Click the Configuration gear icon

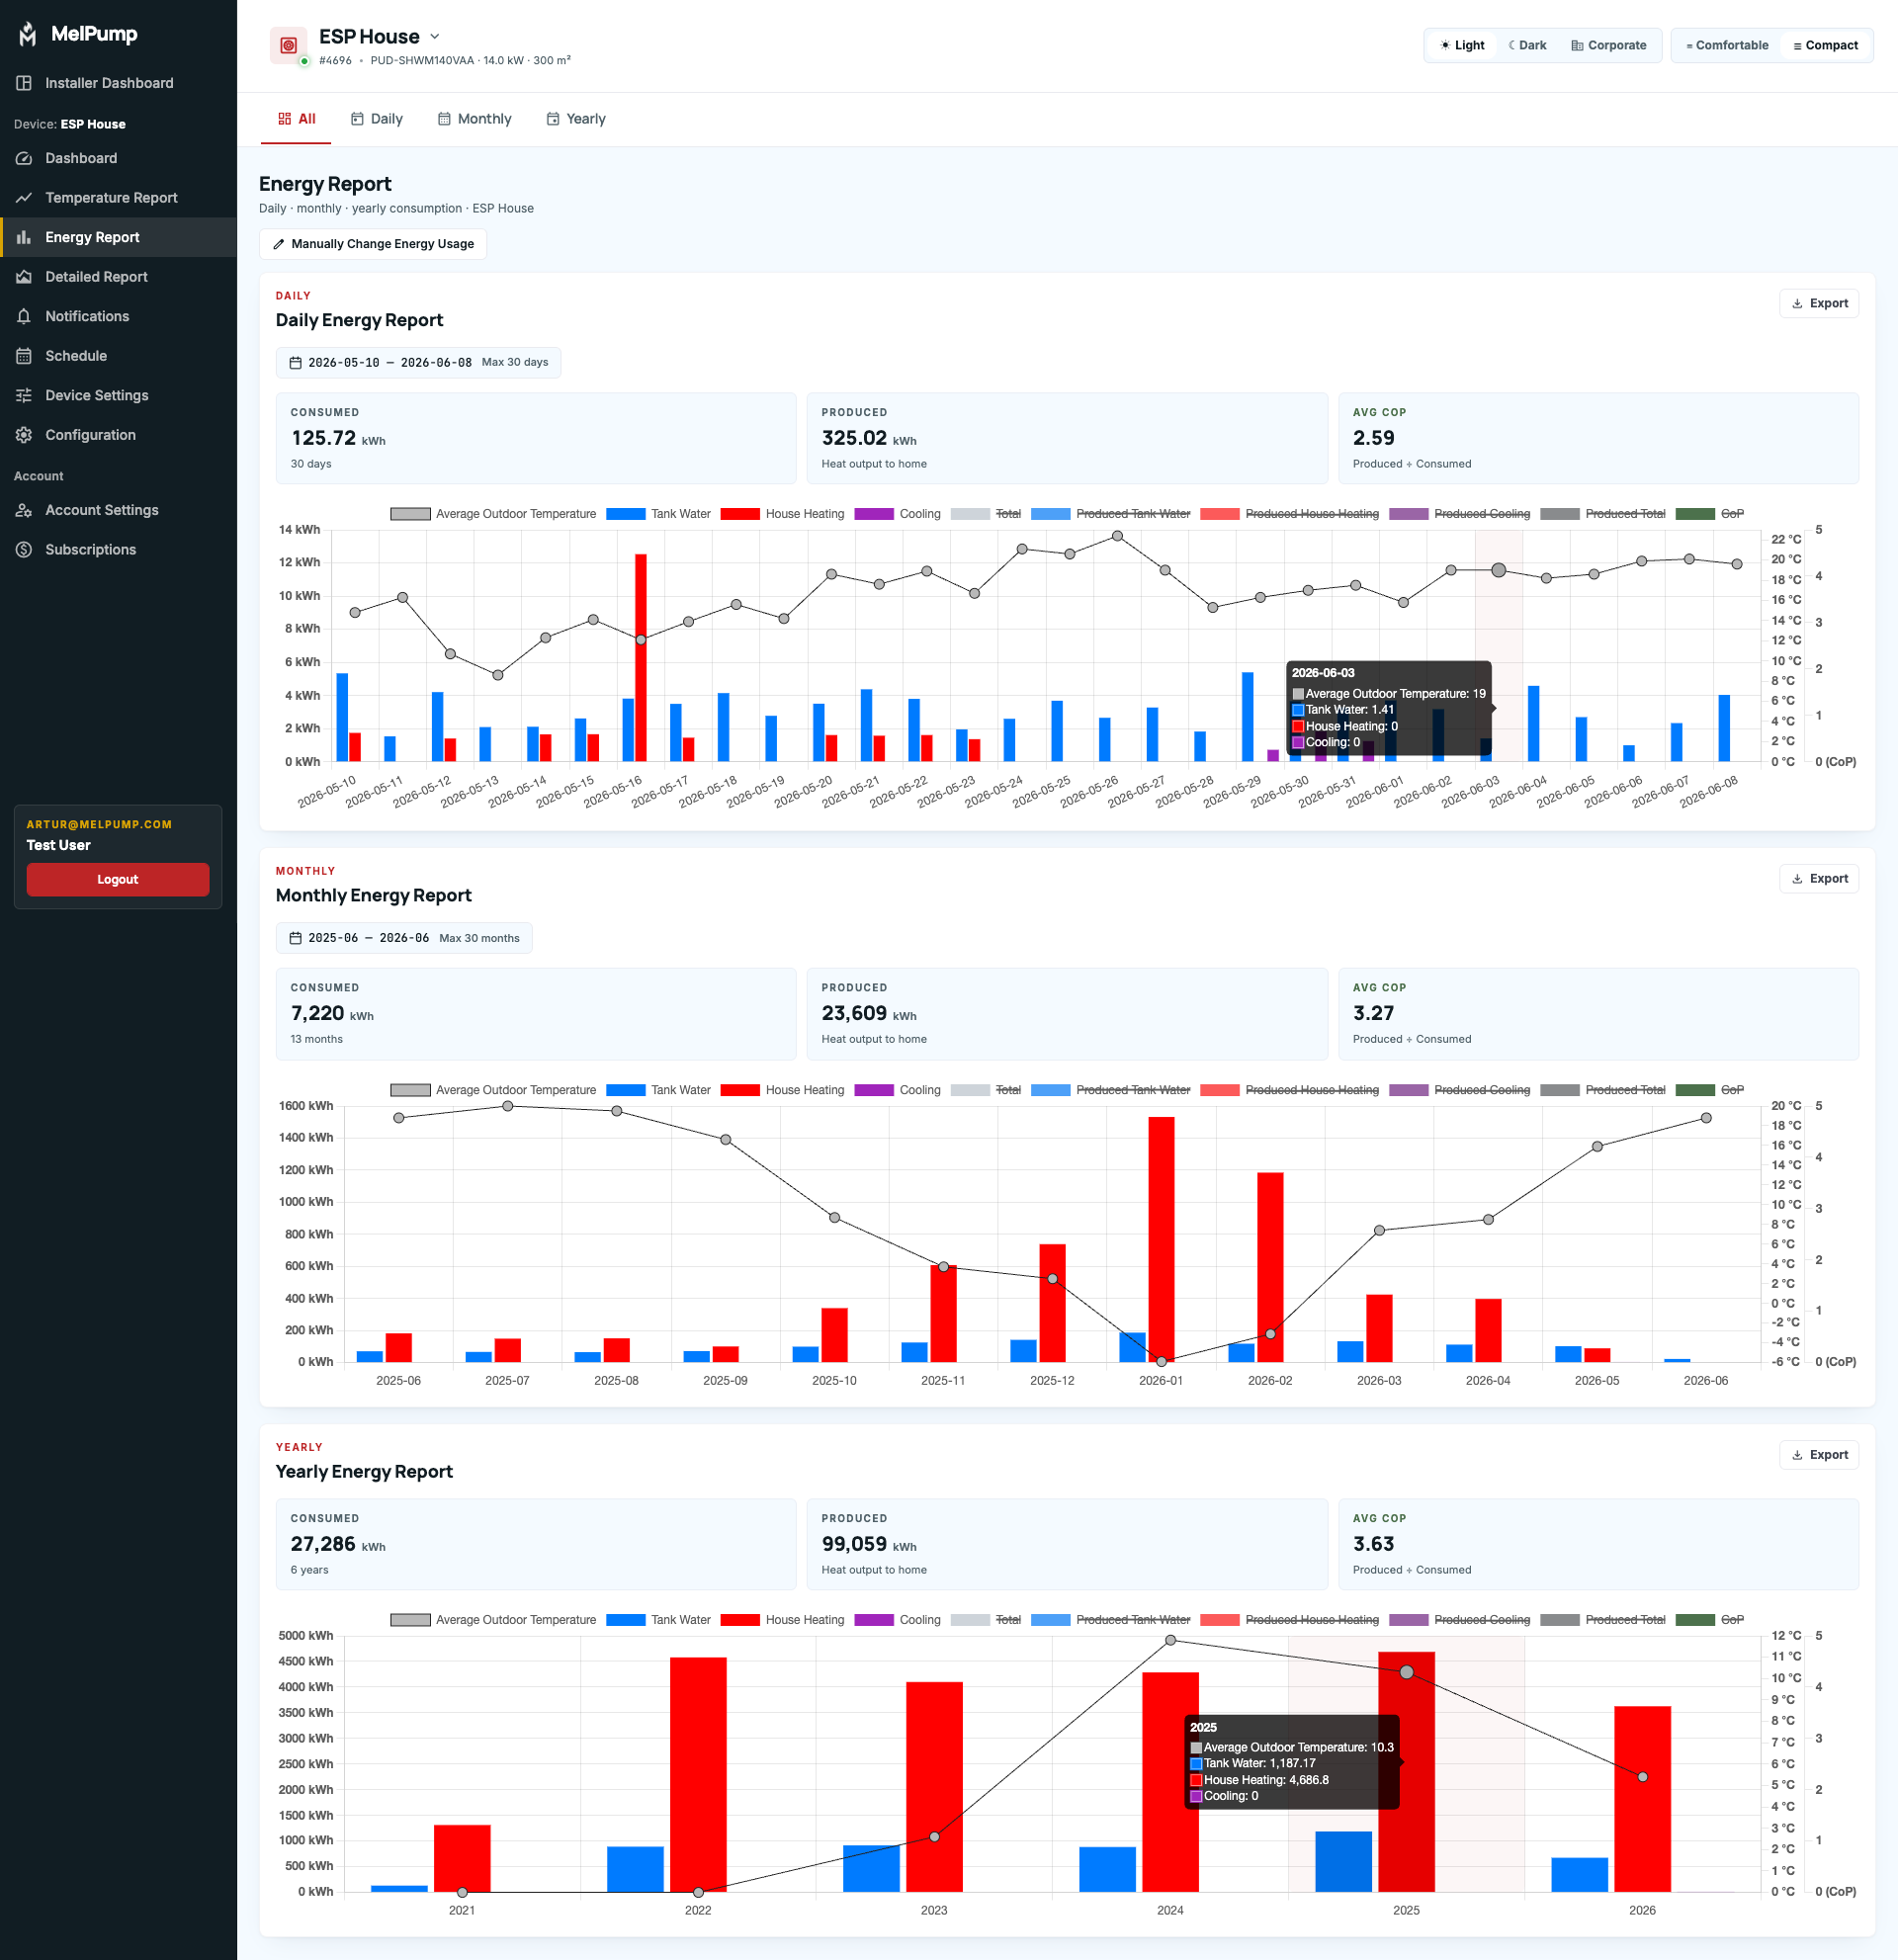[24, 435]
